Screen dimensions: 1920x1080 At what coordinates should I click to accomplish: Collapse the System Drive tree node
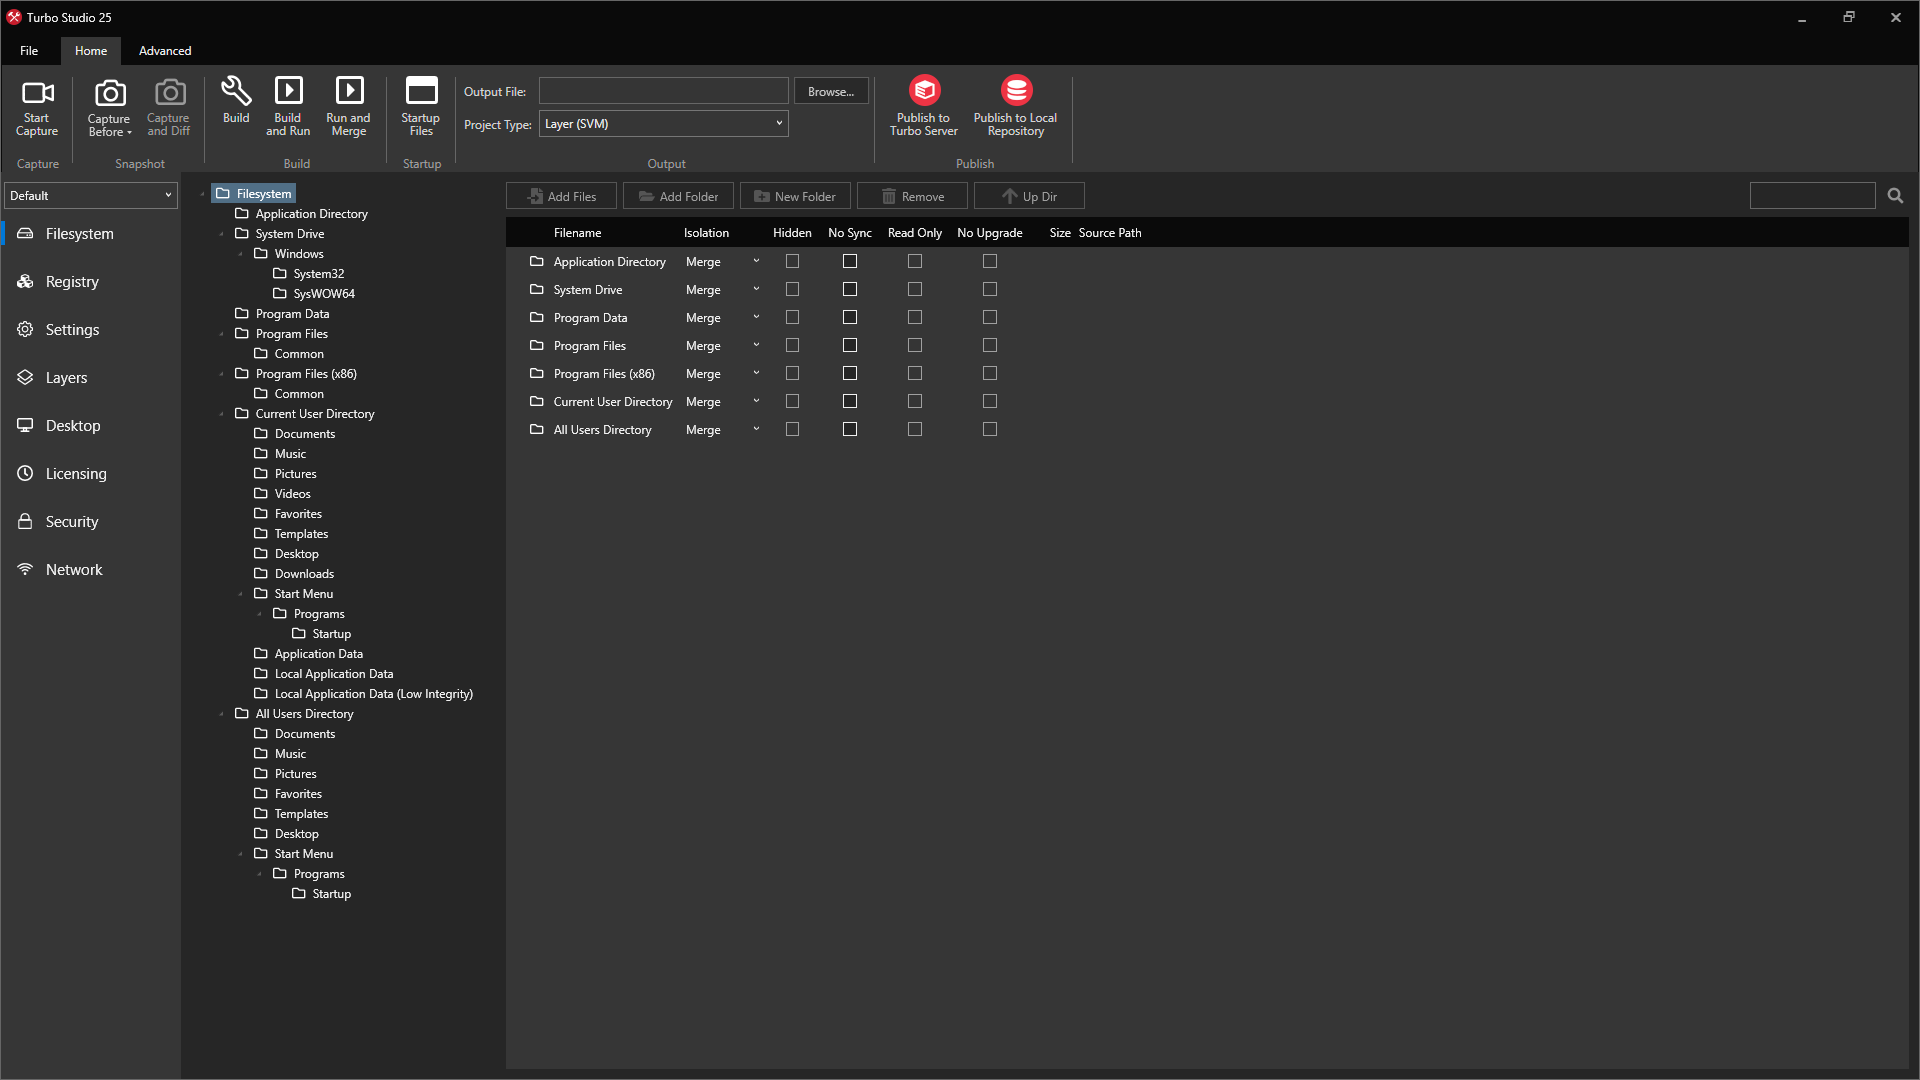click(222, 234)
